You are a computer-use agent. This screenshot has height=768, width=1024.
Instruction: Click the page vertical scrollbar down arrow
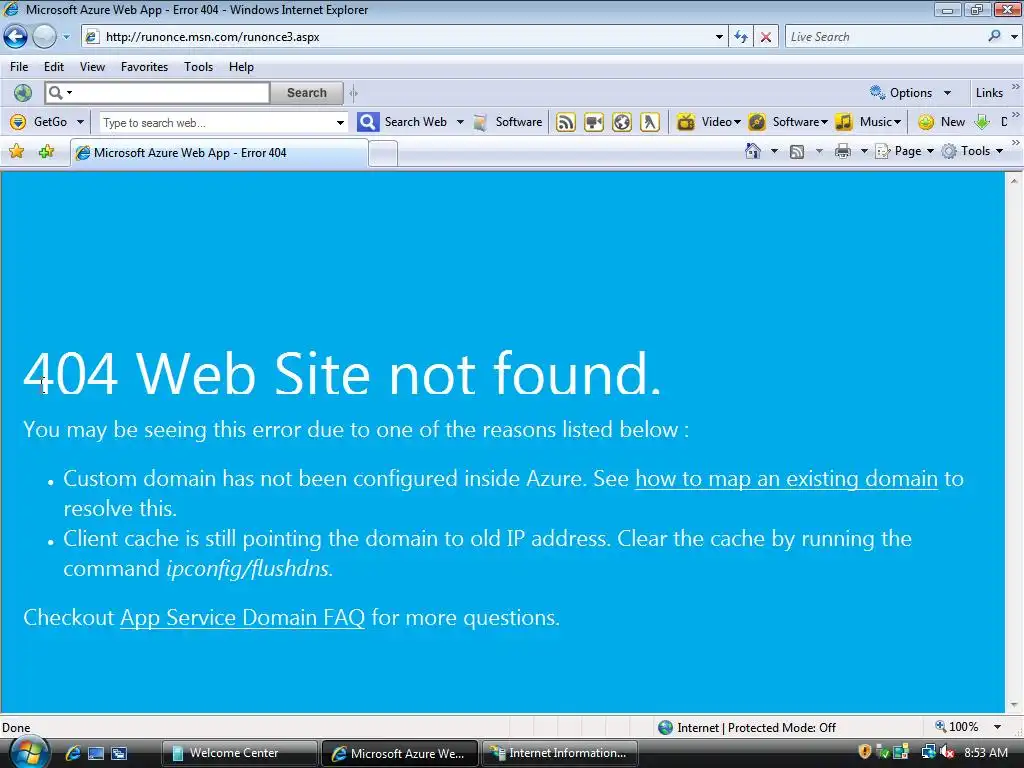1014,705
